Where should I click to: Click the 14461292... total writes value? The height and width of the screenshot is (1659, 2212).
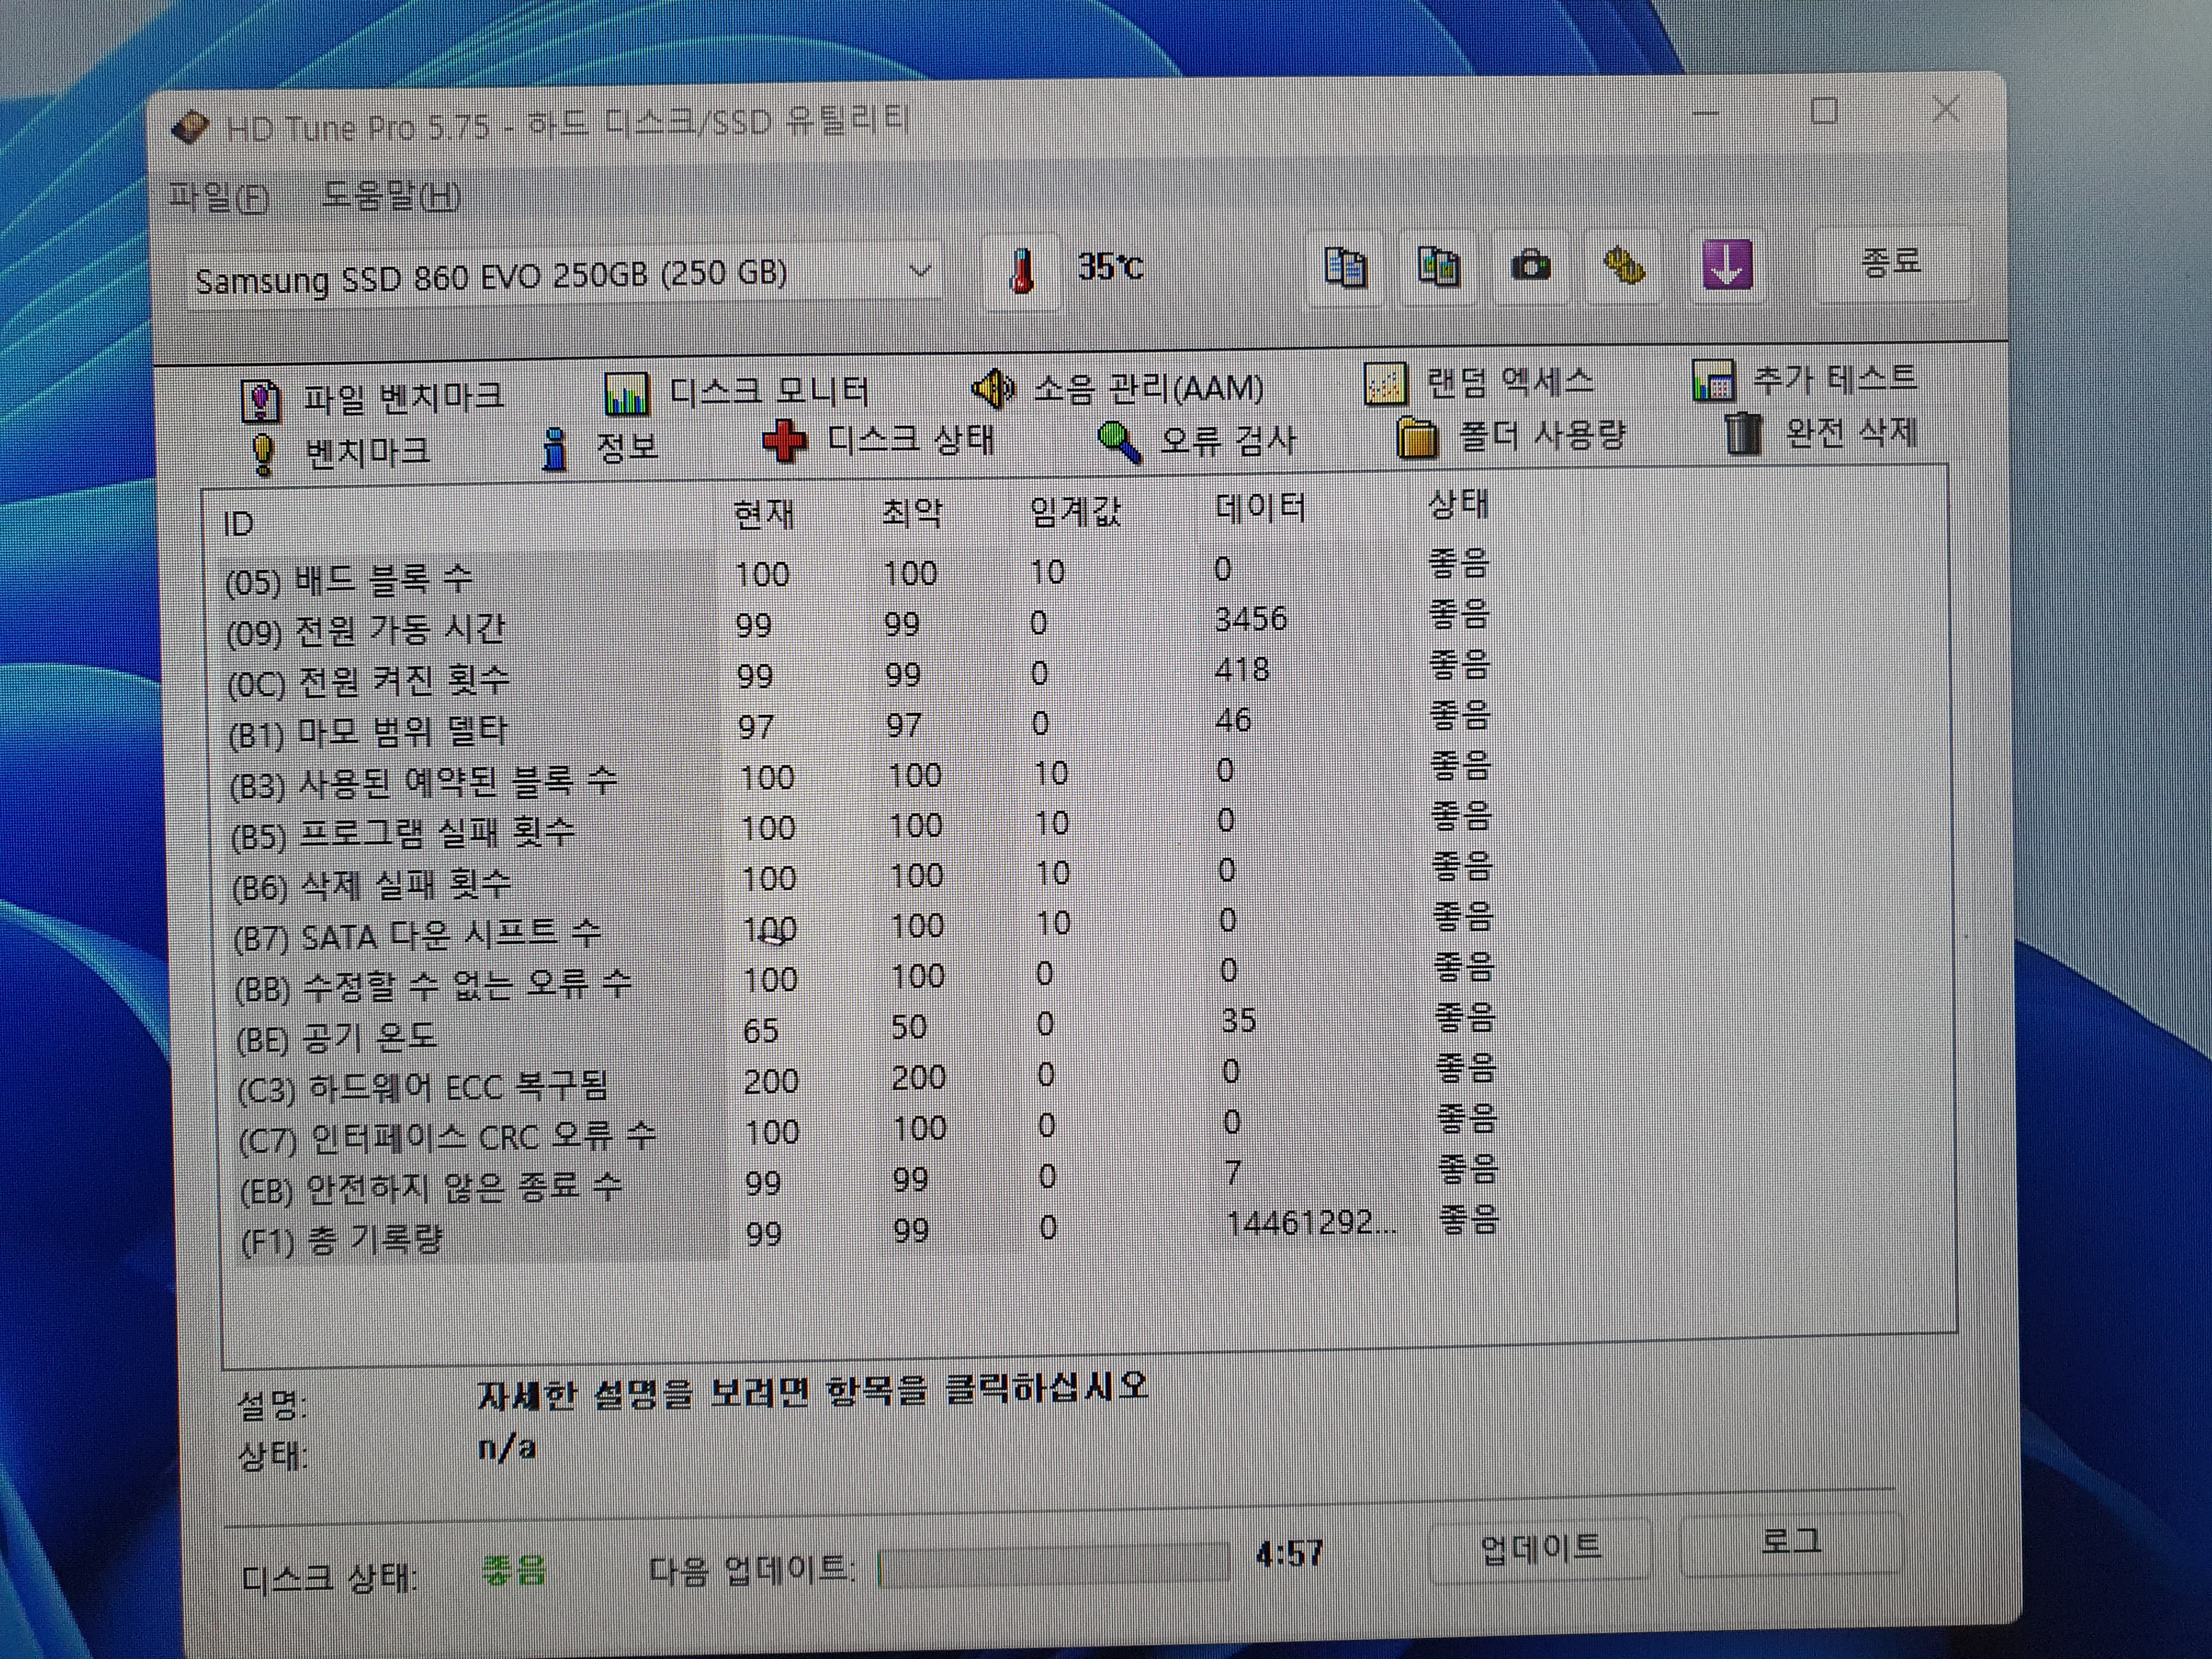(x=1311, y=1223)
